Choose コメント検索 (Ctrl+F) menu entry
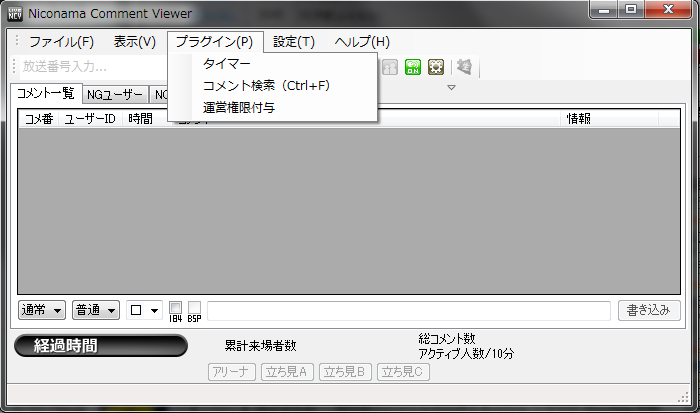The width and height of the screenshot is (700, 413). tap(272, 85)
